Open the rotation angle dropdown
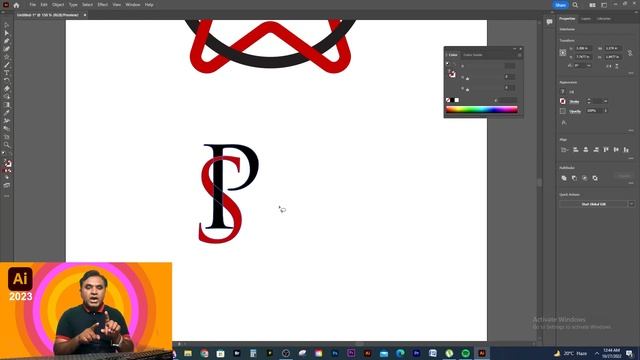The height and width of the screenshot is (360, 640). (x=589, y=65)
